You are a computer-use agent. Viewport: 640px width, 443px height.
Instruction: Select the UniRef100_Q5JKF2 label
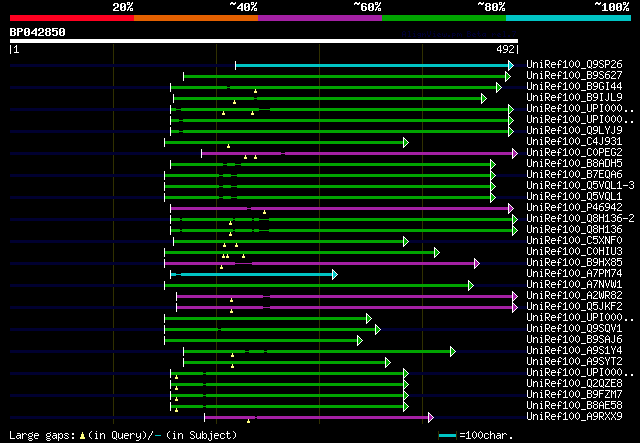click(x=574, y=306)
